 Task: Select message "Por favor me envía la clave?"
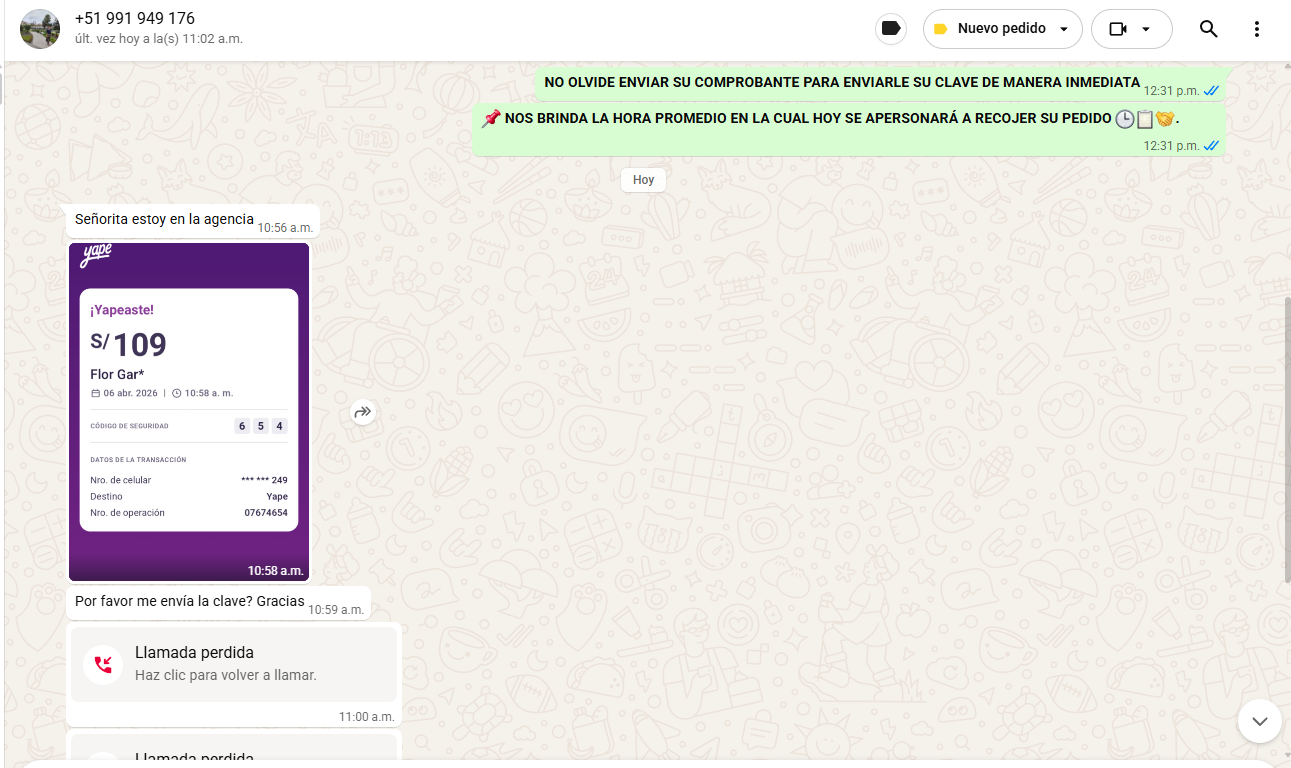click(189, 602)
